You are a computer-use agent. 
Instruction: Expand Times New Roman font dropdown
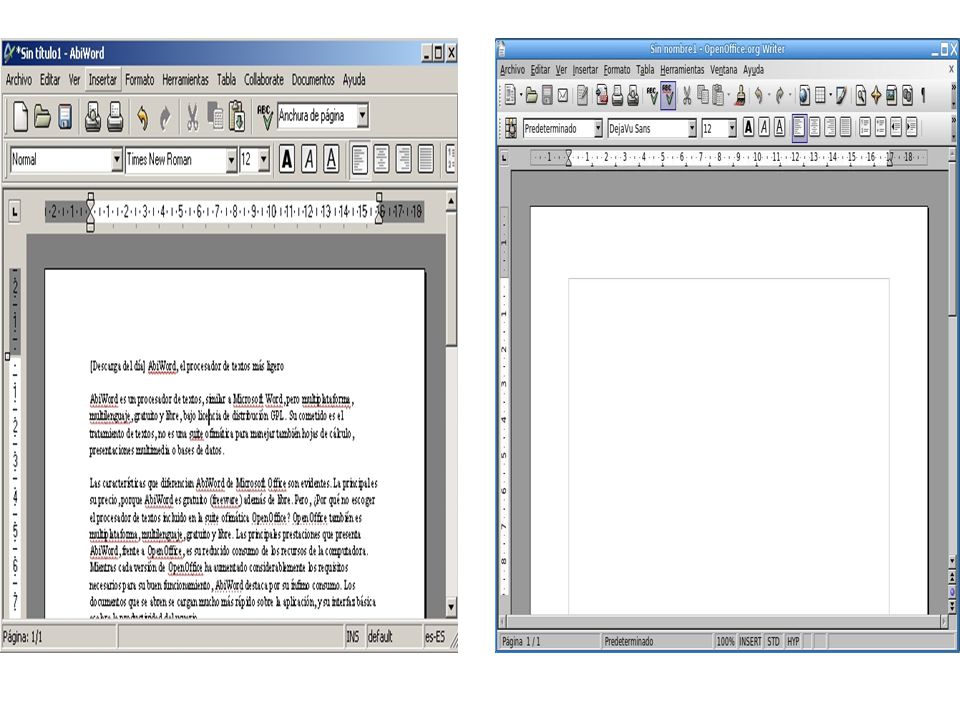coord(231,160)
